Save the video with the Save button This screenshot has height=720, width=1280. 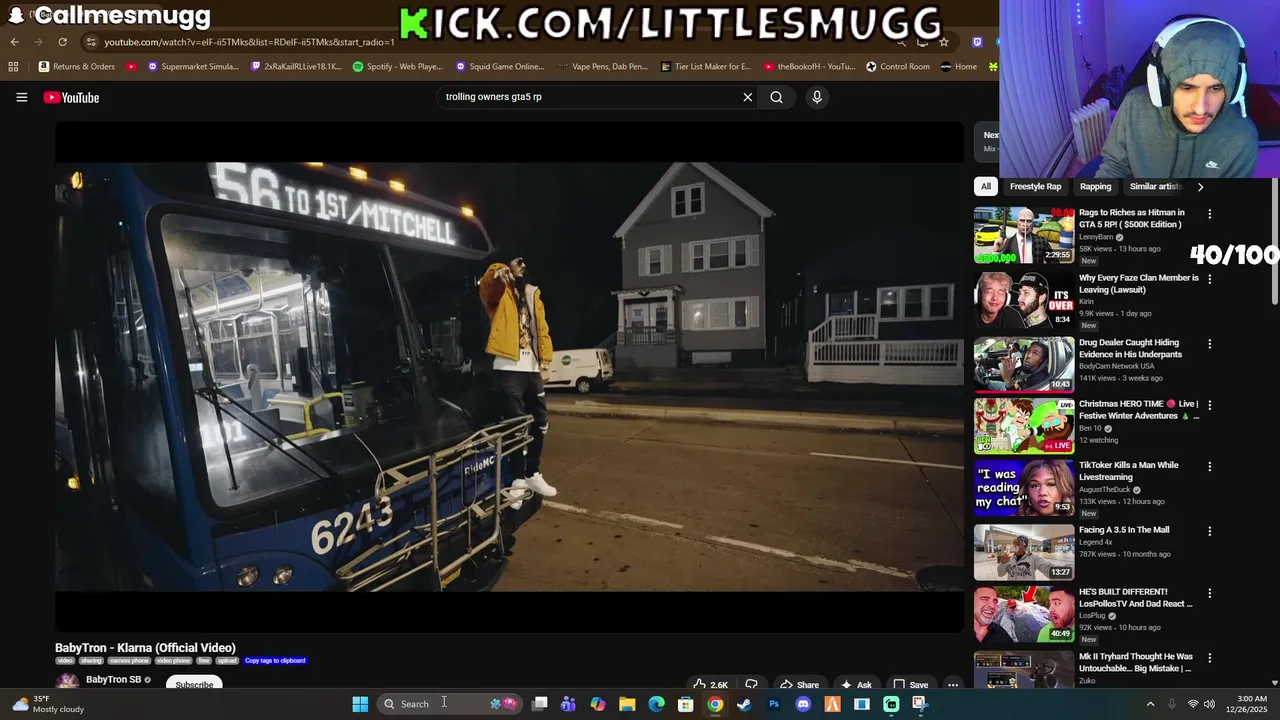click(x=911, y=685)
